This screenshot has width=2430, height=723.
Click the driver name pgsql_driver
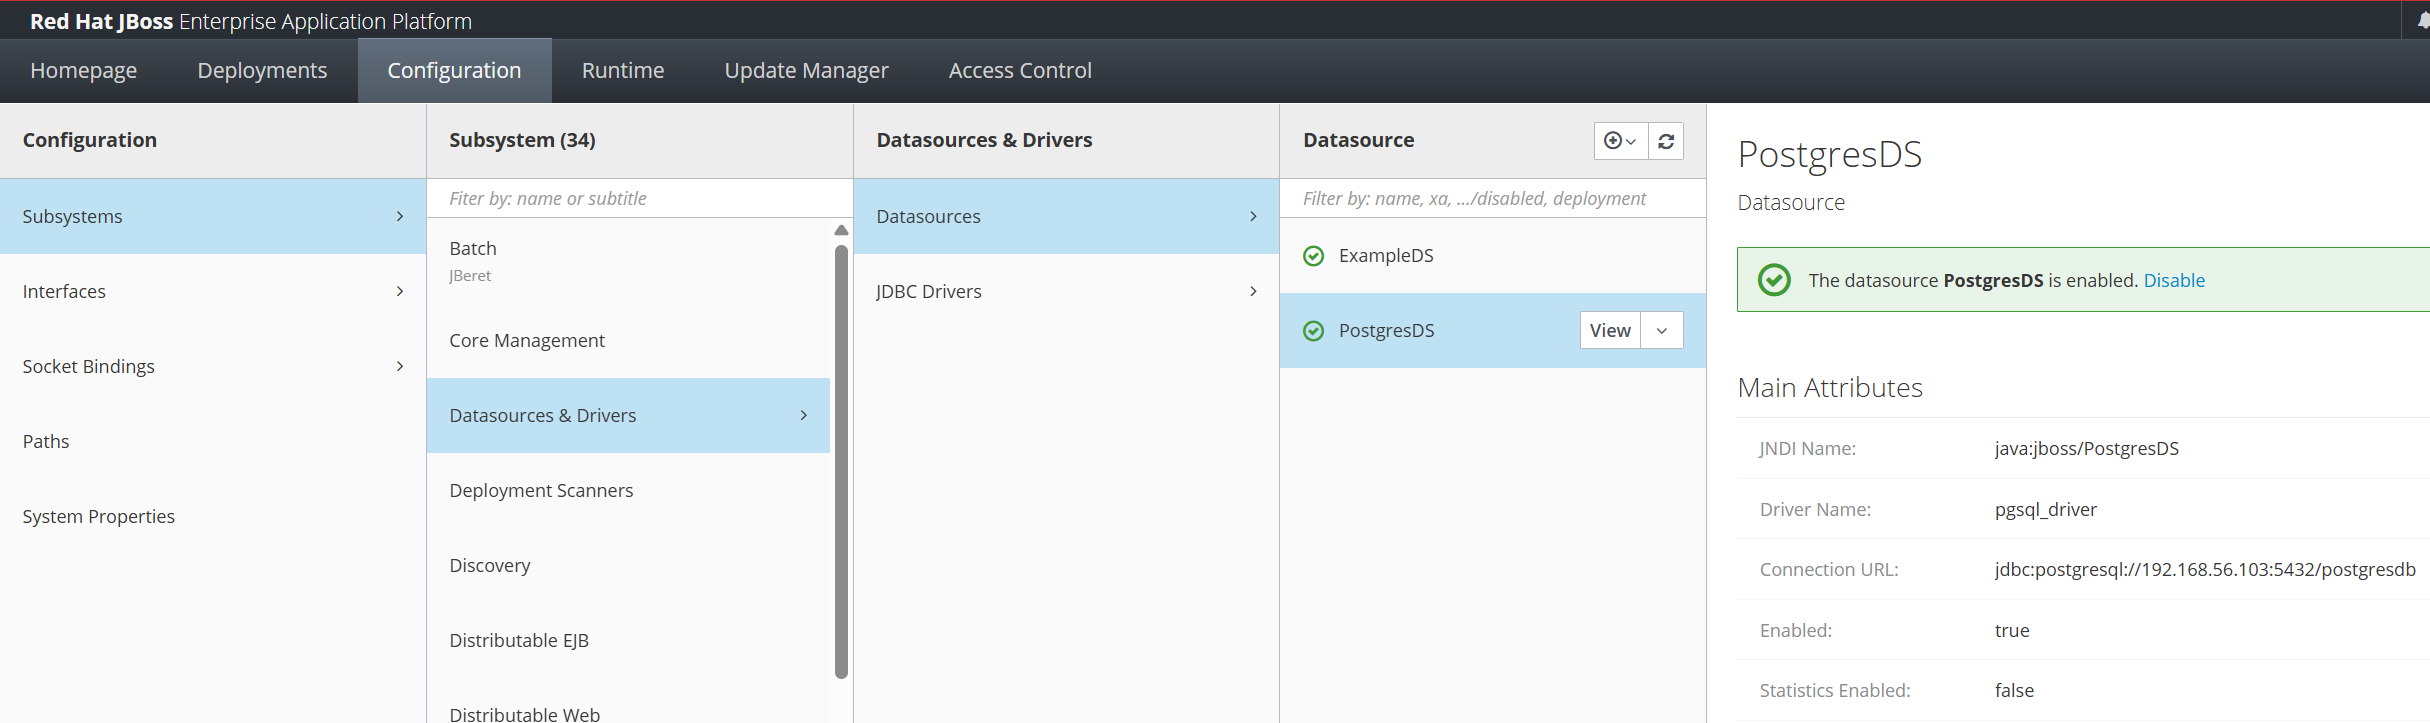point(2045,509)
